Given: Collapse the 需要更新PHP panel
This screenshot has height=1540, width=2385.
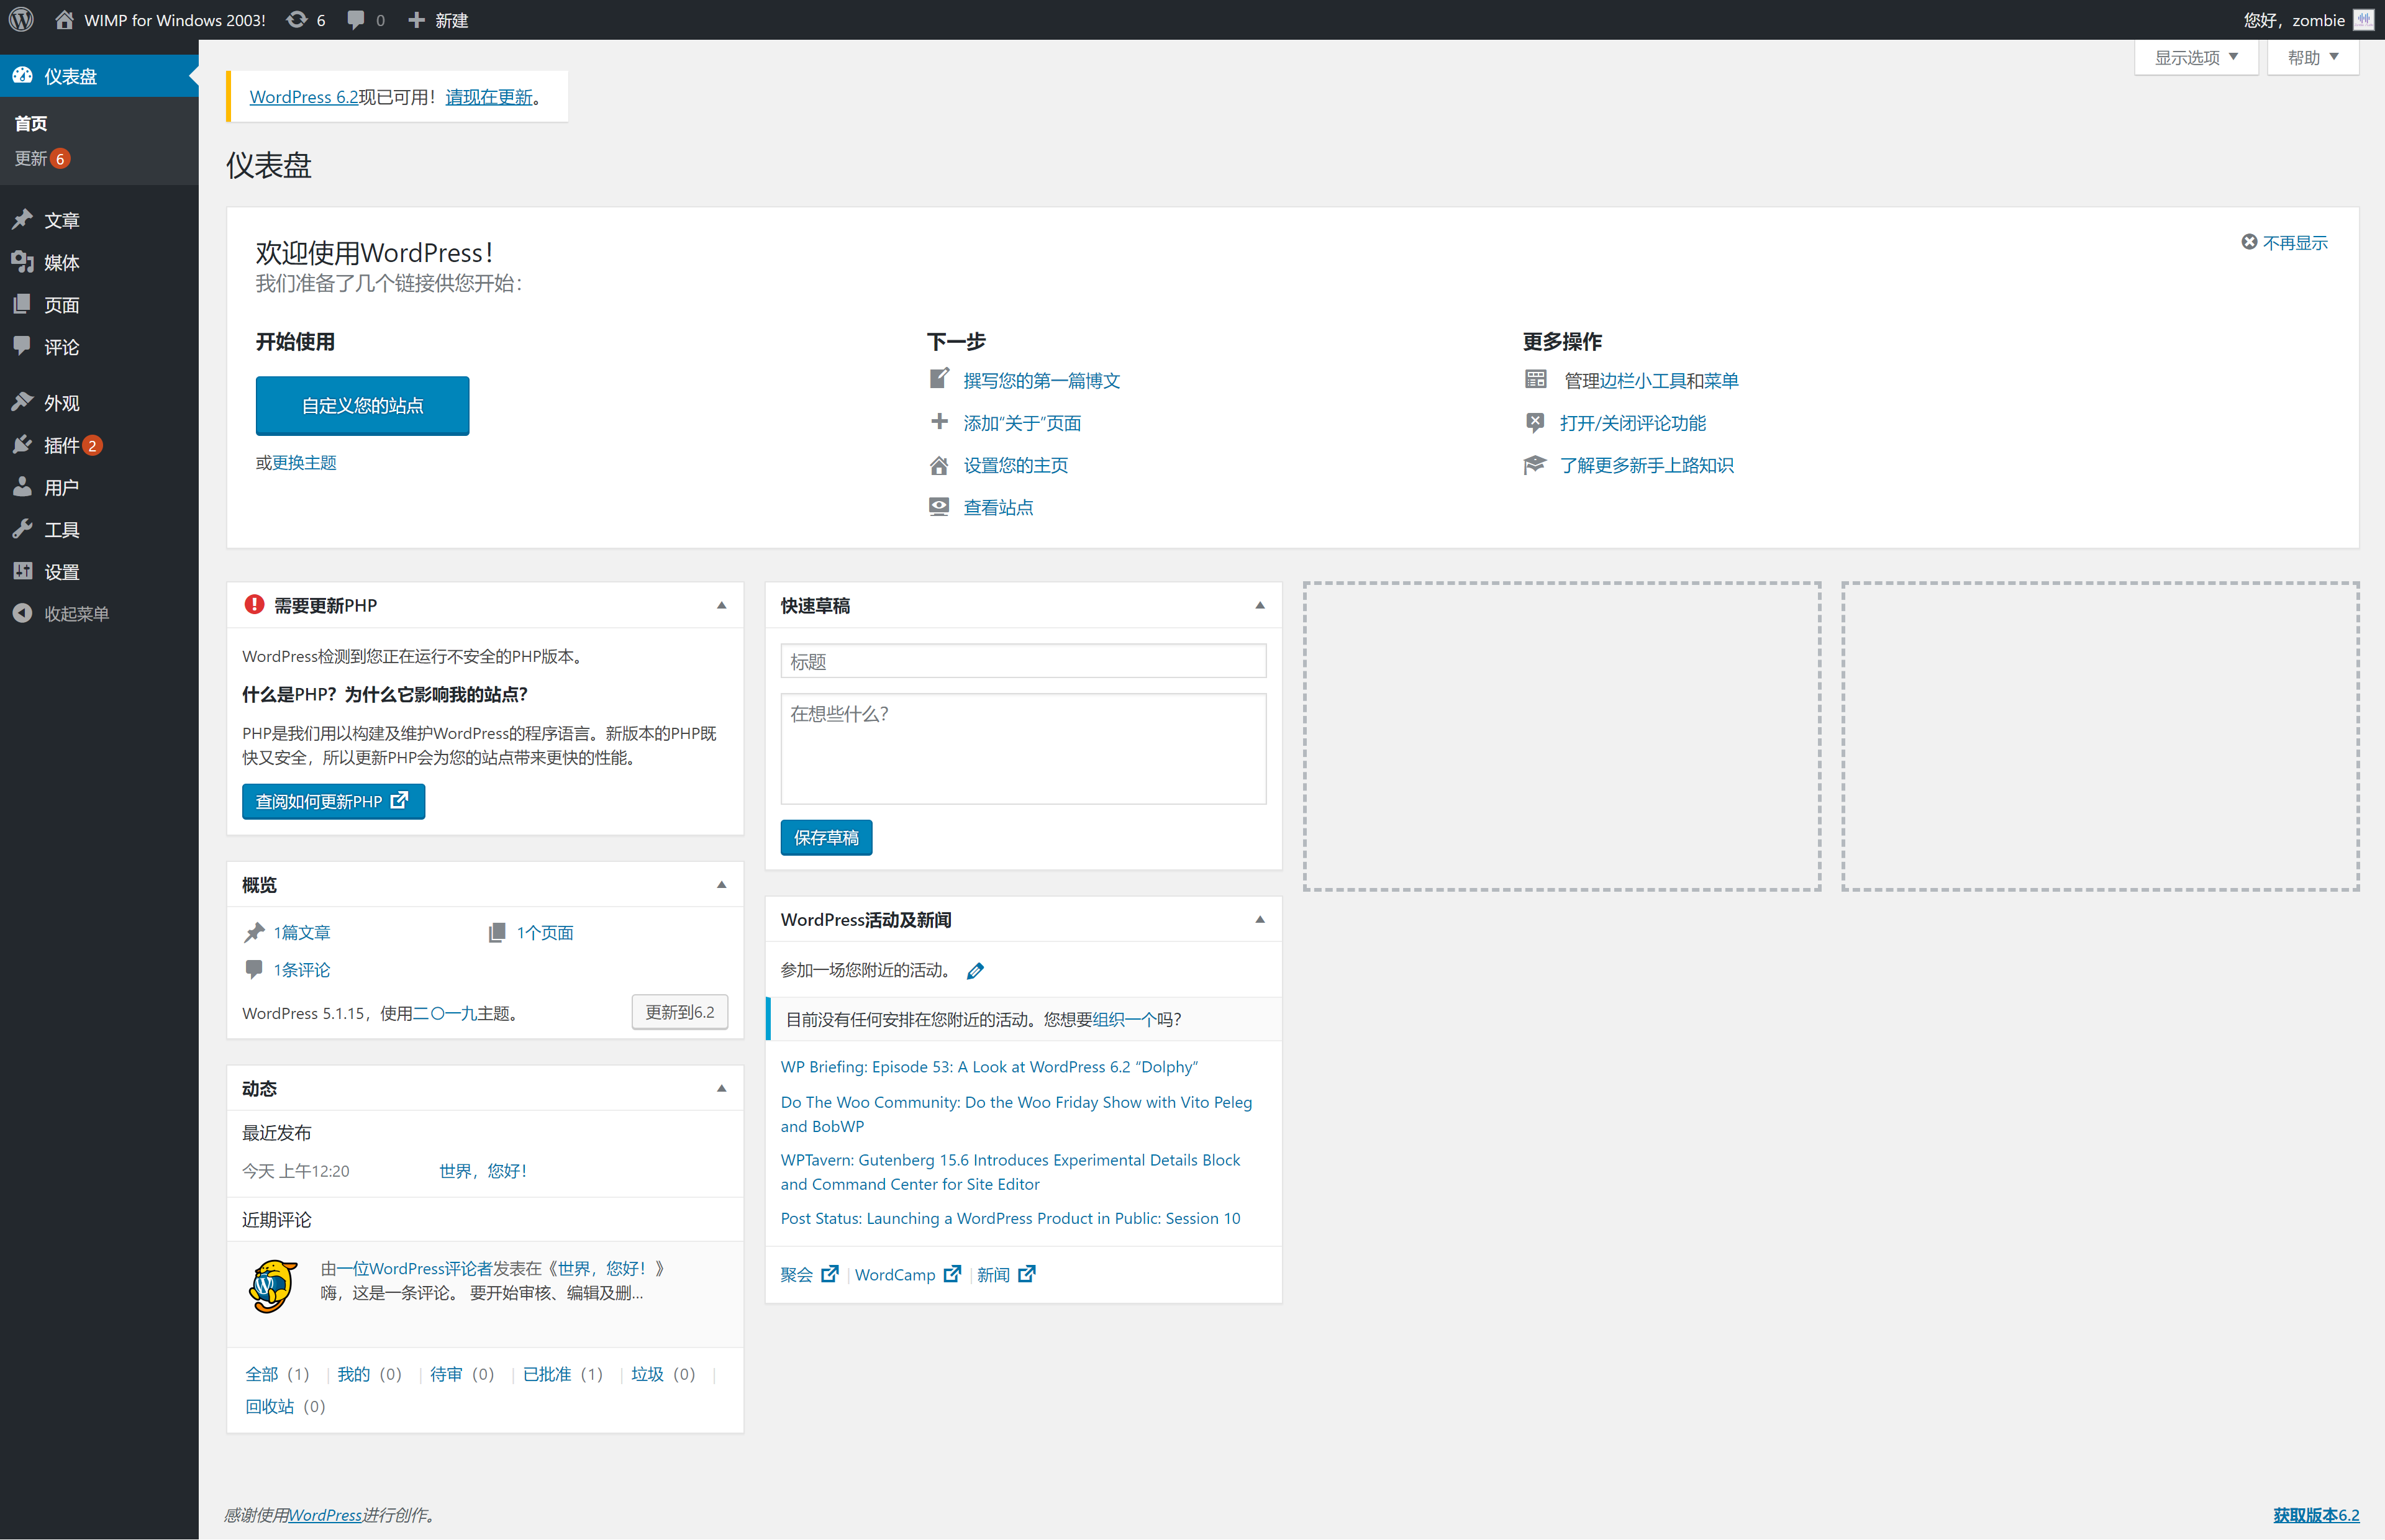Looking at the screenshot, I should [x=721, y=606].
